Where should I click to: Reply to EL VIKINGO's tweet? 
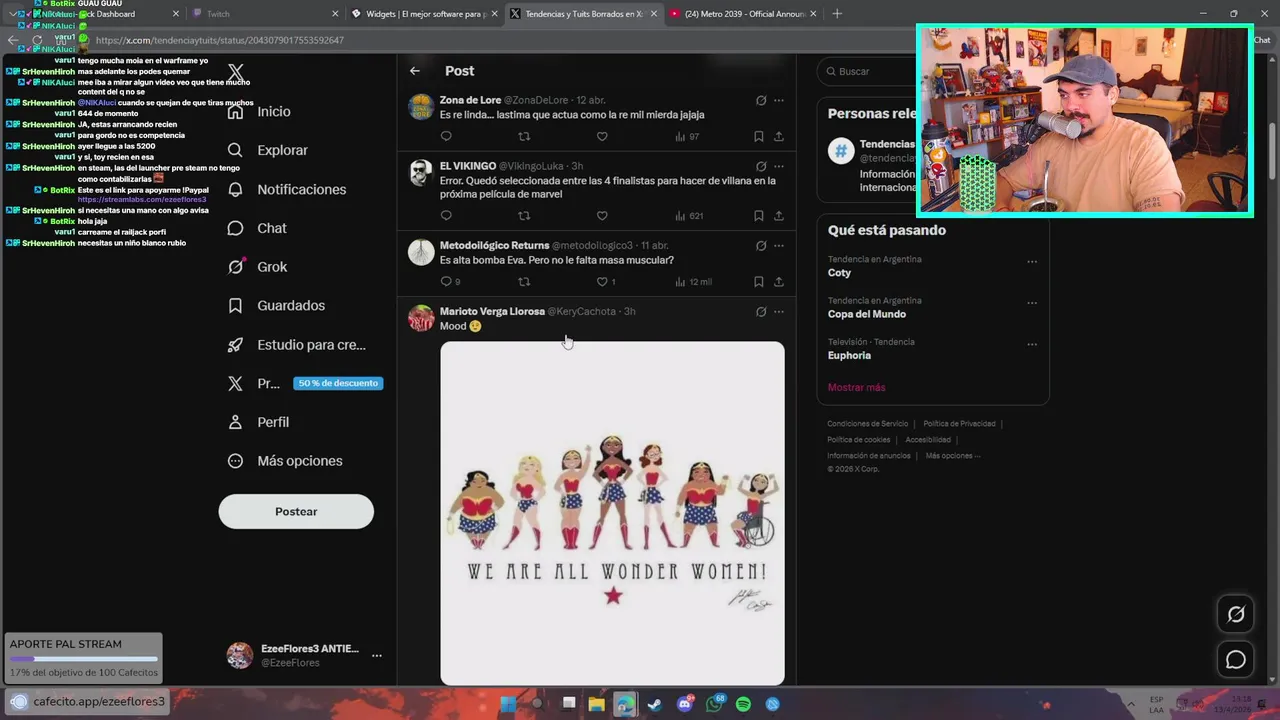click(x=446, y=215)
